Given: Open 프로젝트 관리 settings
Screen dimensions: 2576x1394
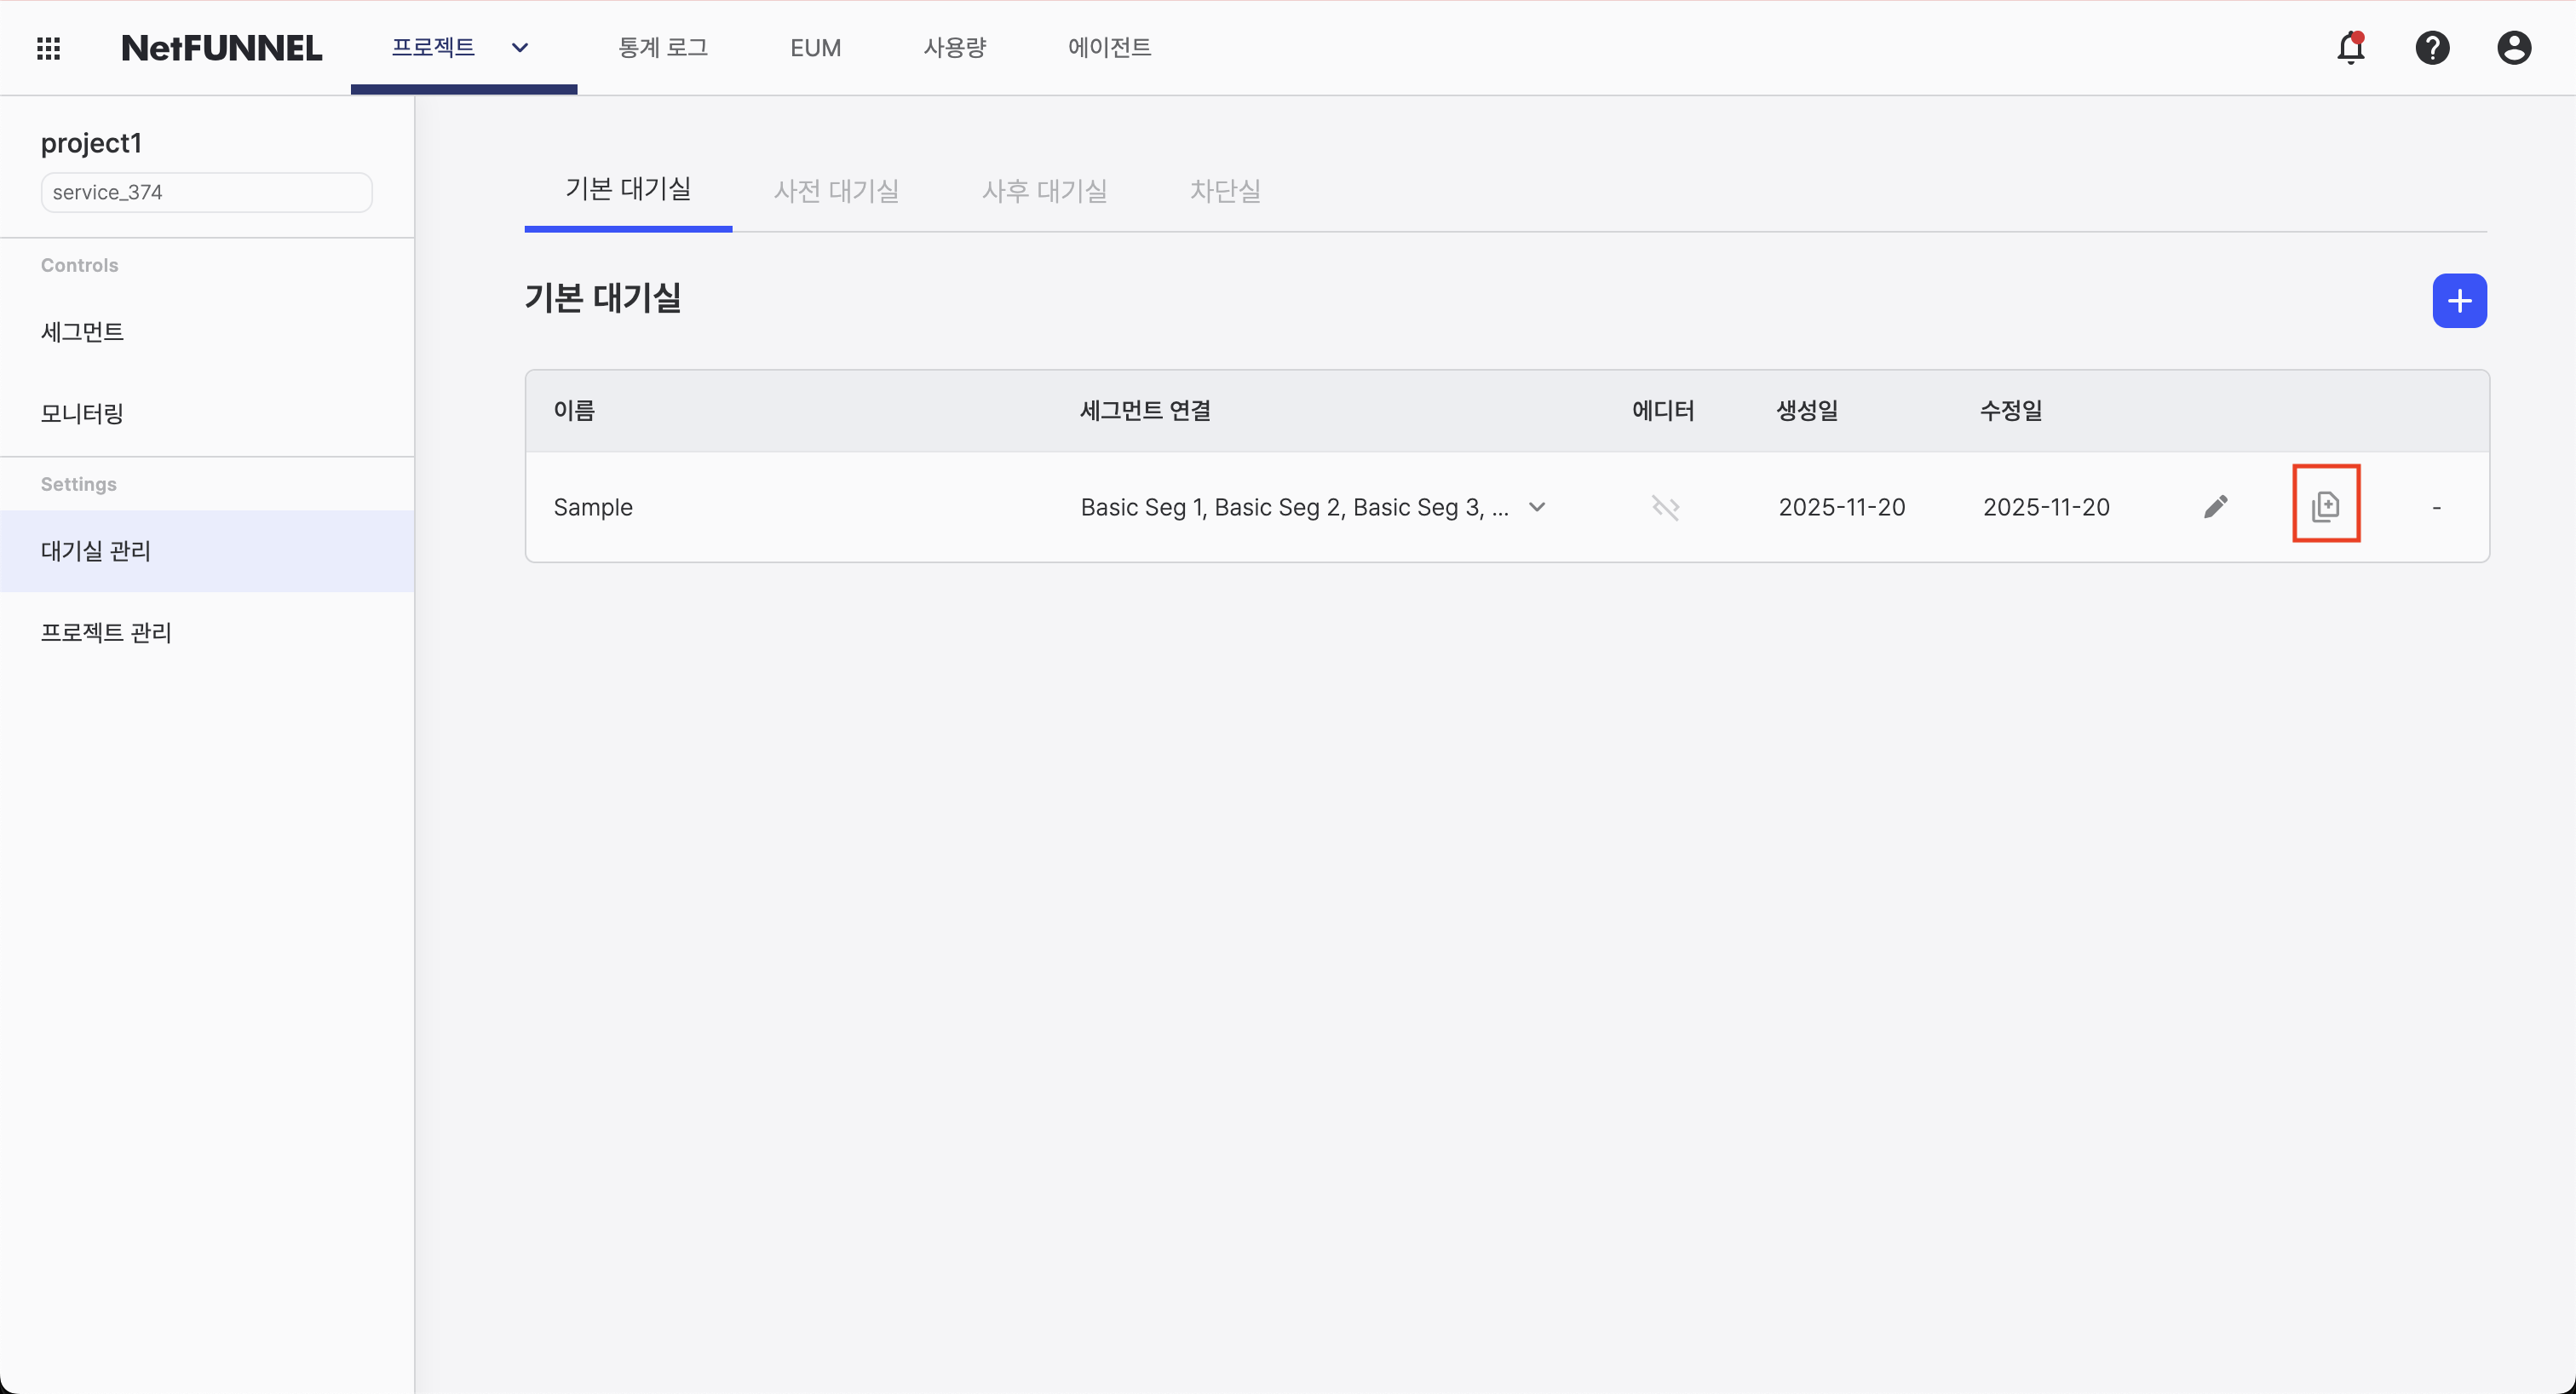Looking at the screenshot, I should pyautogui.click(x=106, y=632).
